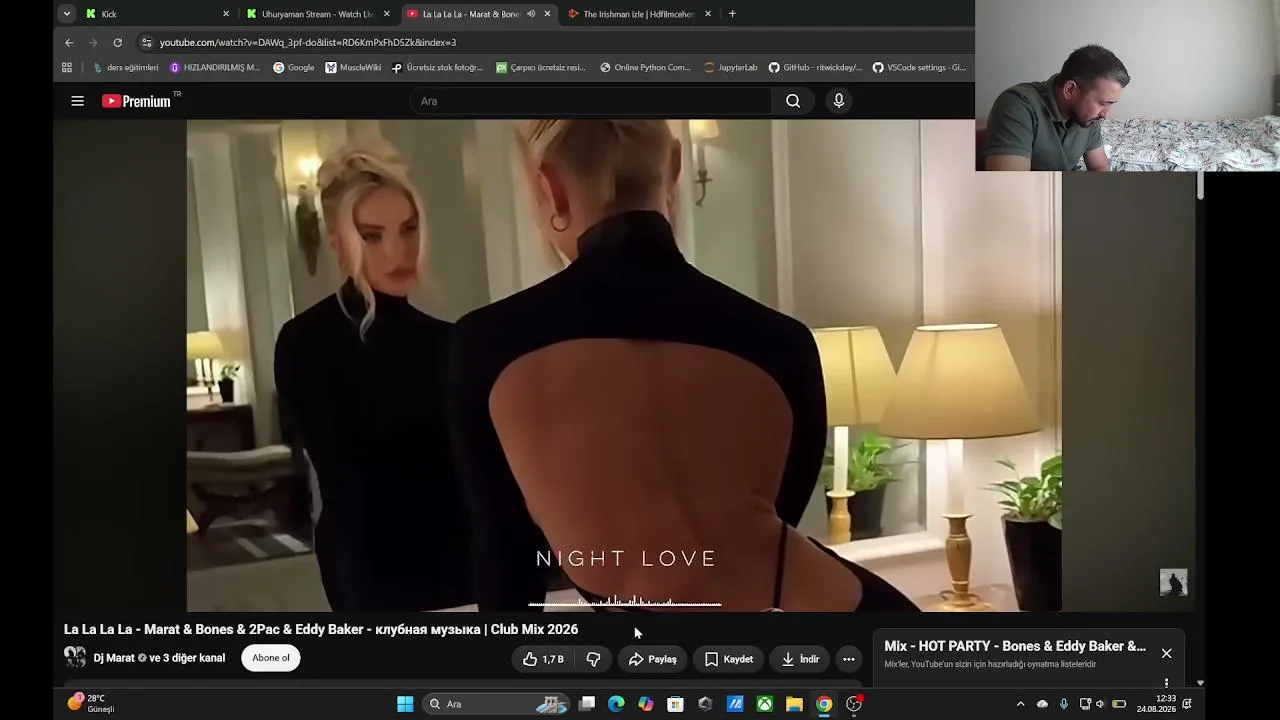Image resolution: width=1280 pixels, height=720 pixels.
Task: Open the Xbox app from taskbar
Action: pos(764,704)
